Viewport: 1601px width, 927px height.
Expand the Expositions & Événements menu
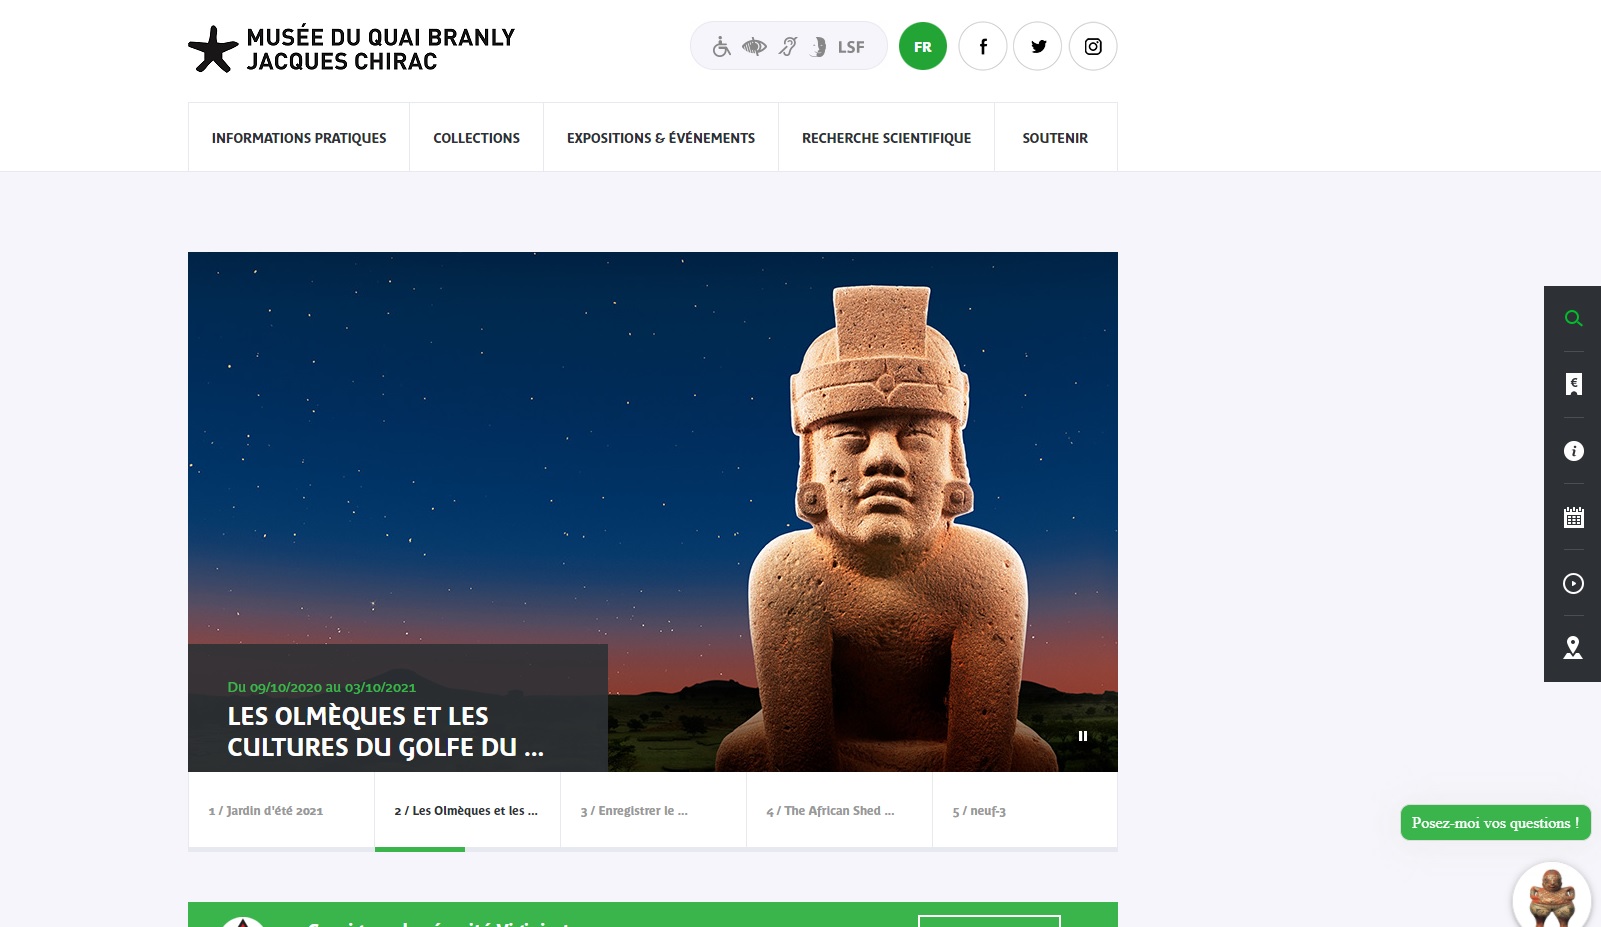[x=661, y=138]
